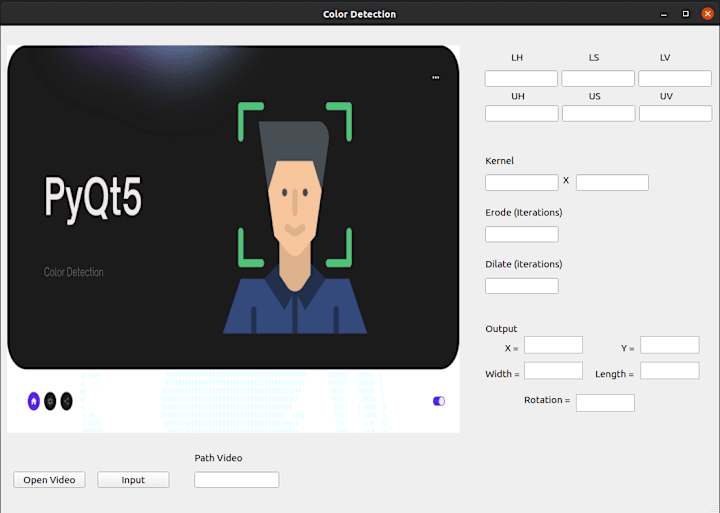Screen dimensions: 720x513
Task: Click the "Rotation =" label
Action: [547, 400]
